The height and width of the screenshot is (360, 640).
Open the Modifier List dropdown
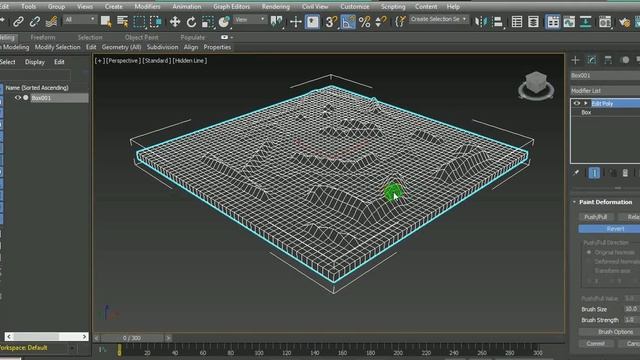[x=605, y=90]
